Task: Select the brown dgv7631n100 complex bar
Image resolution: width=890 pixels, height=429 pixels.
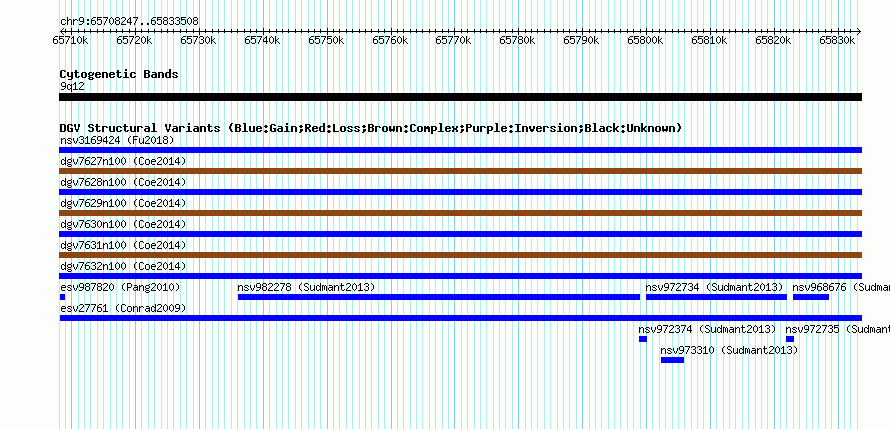Action: coord(460,255)
